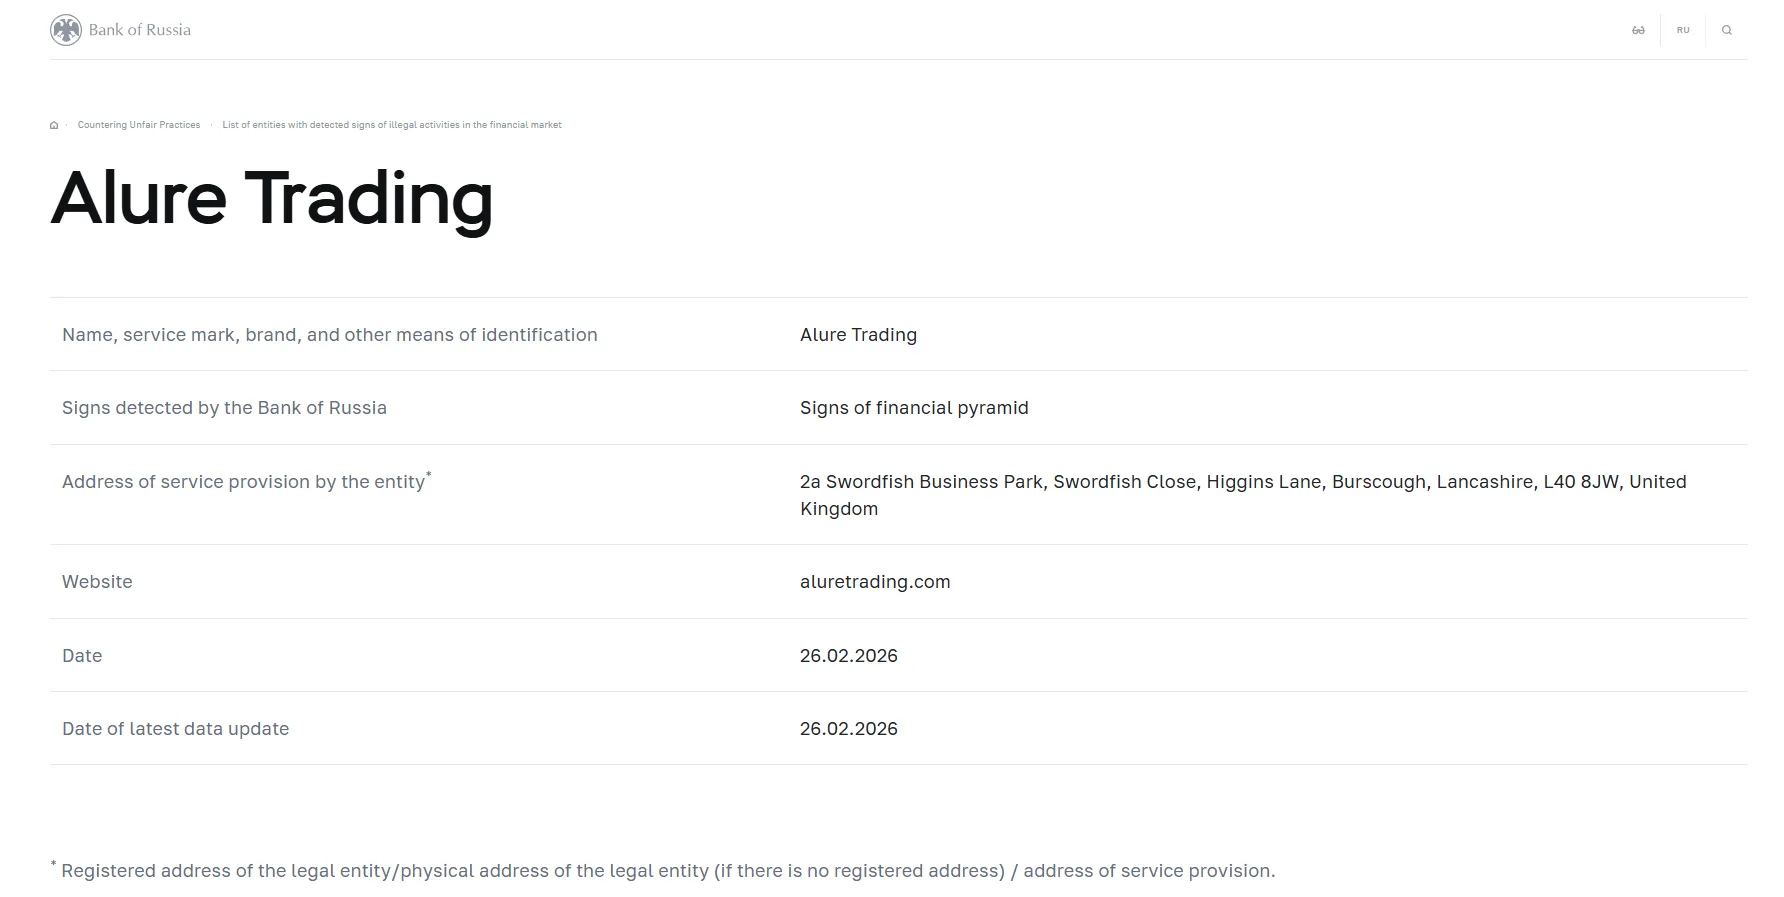
Task: Switch language to RU
Action: 1683,30
